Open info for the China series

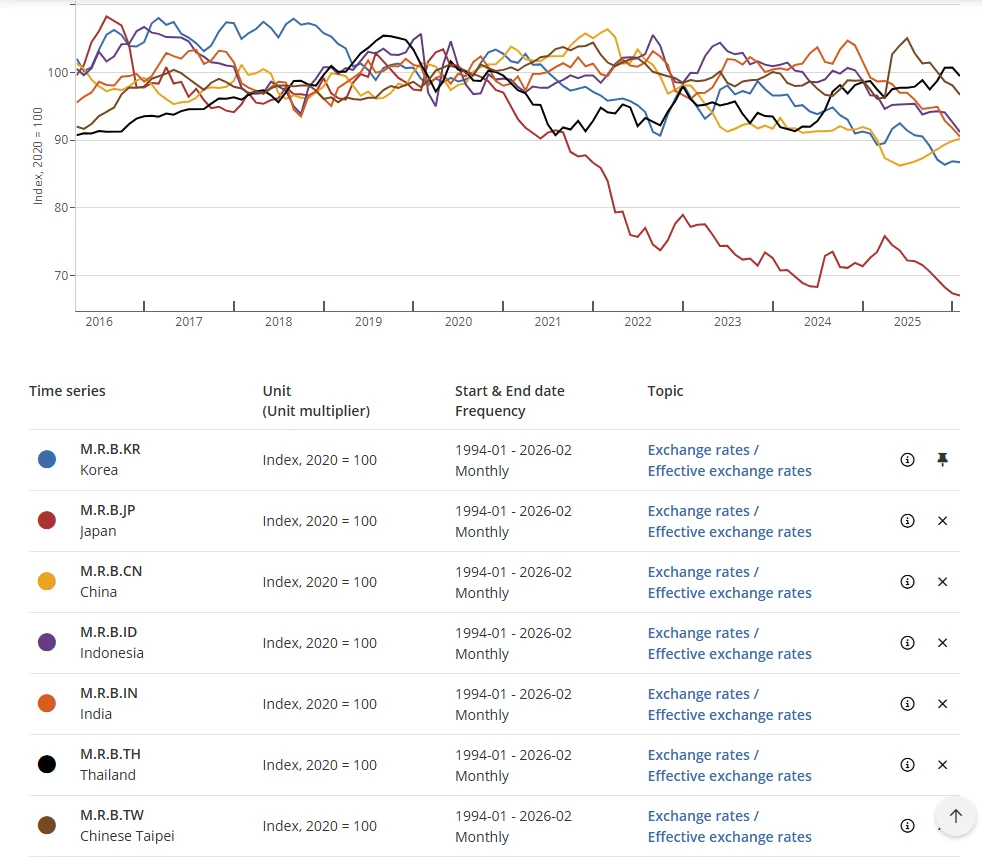click(907, 582)
